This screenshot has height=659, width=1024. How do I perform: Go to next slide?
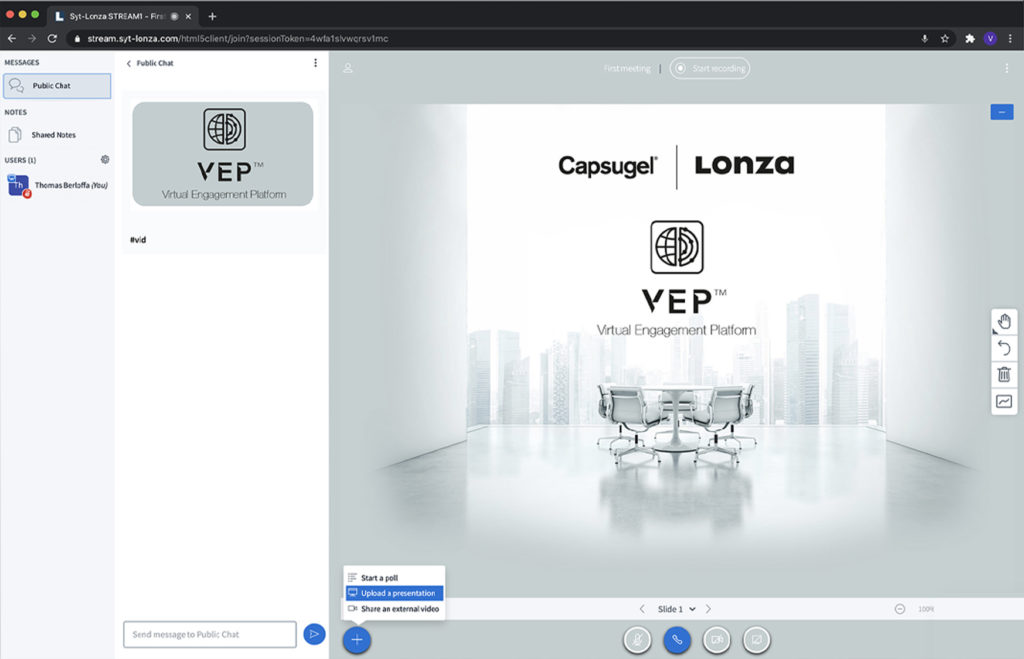pyautogui.click(x=709, y=609)
